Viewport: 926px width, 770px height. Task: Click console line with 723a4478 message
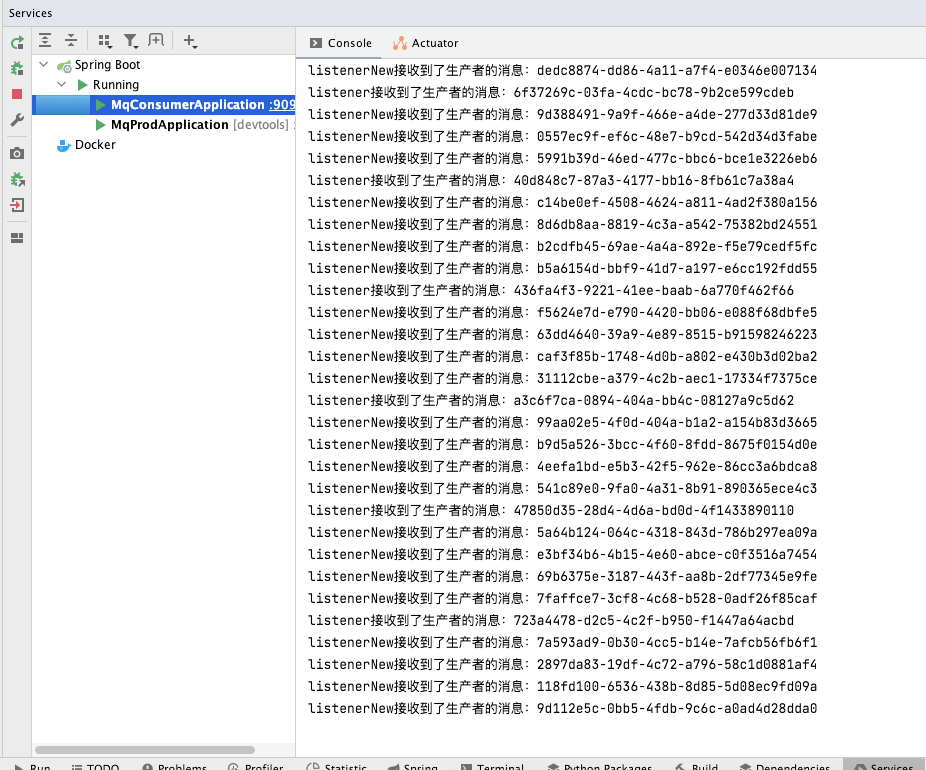click(x=551, y=620)
